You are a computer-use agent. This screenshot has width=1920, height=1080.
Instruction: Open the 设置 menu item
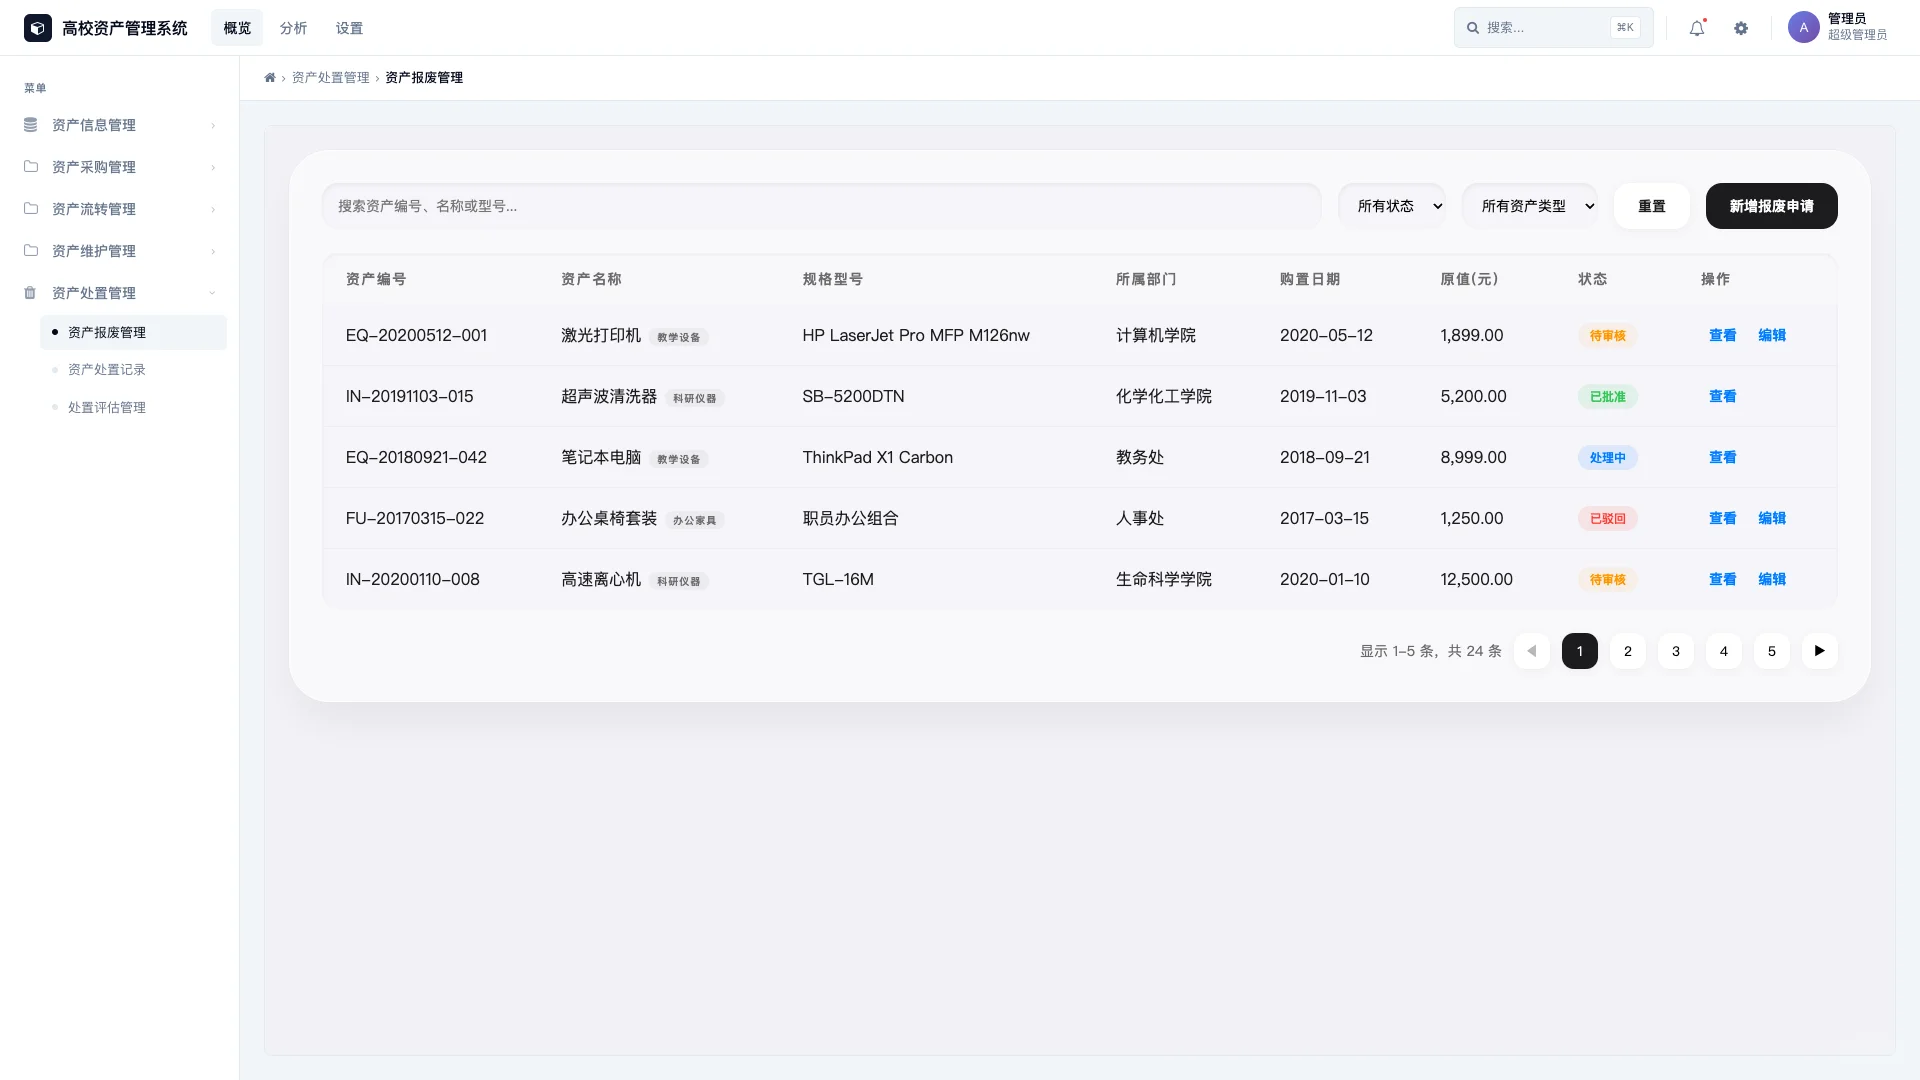pos(350,28)
